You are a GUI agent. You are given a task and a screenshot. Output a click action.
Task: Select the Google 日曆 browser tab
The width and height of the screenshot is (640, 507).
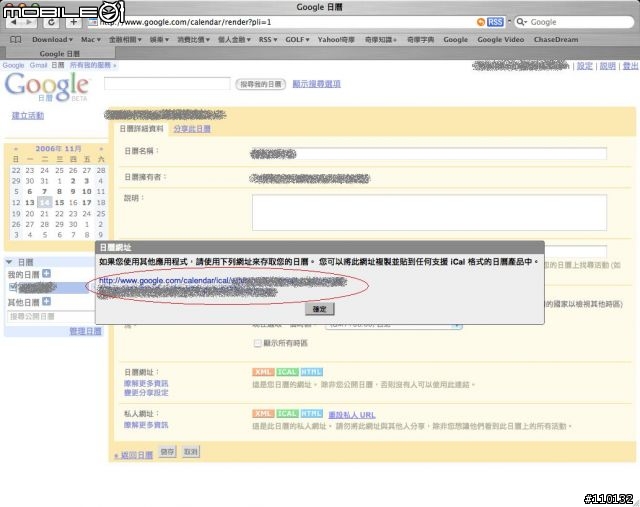pyautogui.click(x=60, y=53)
